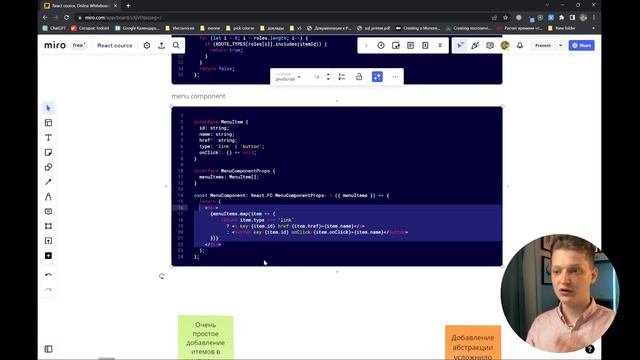Click line 16 in code block
Image resolution: width=640 pixels, height=360 pixels.
click(x=337, y=208)
